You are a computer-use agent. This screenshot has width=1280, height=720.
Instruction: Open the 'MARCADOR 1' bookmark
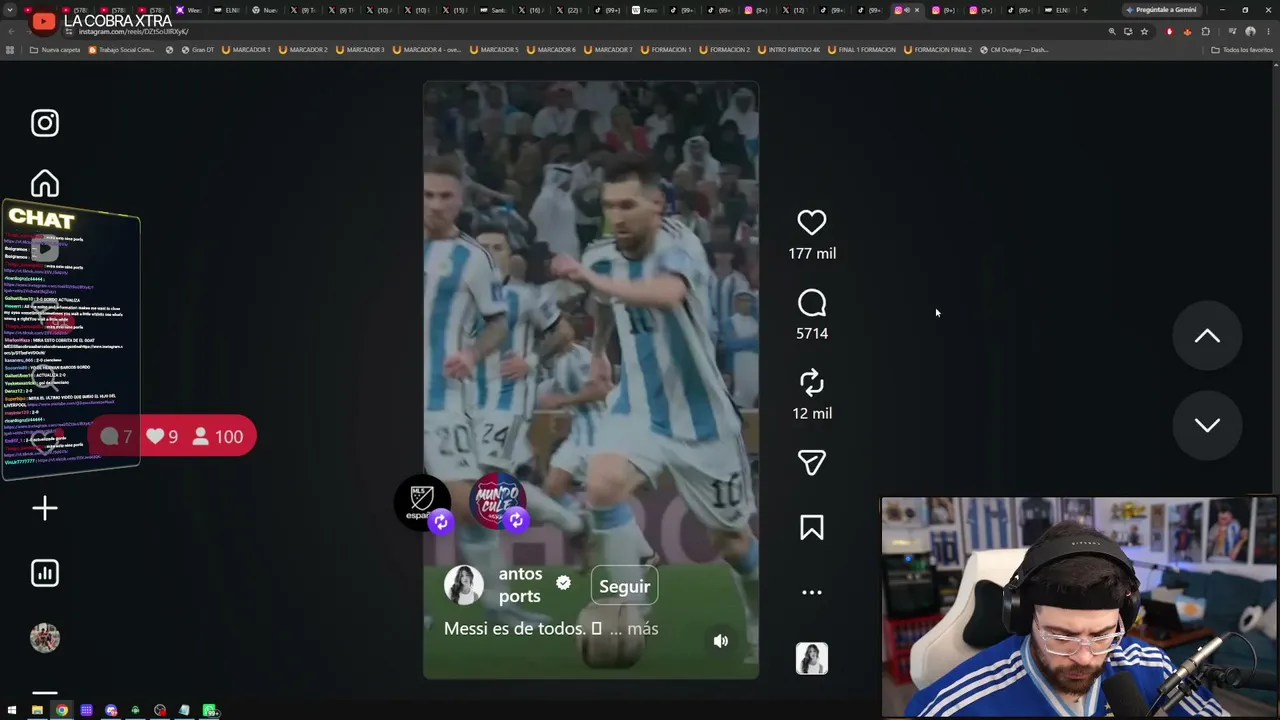[x=246, y=50]
